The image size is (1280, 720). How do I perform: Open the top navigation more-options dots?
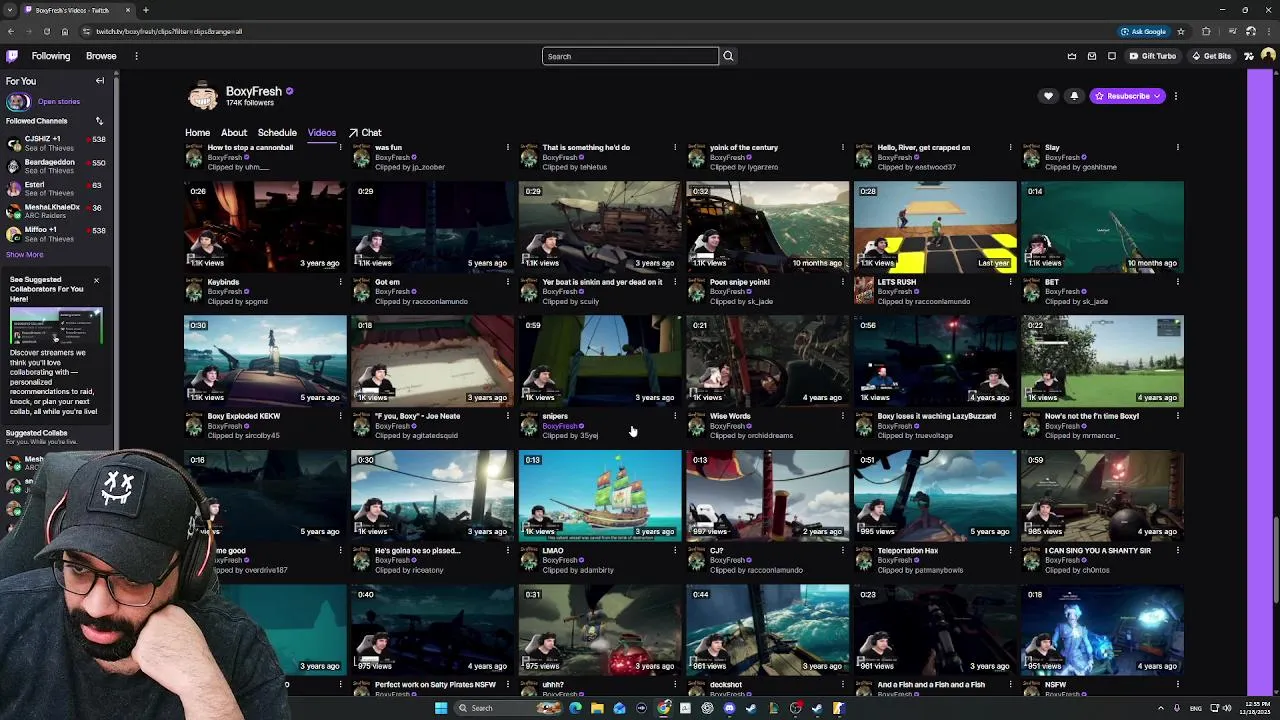pyautogui.click(x=136, y=56)
